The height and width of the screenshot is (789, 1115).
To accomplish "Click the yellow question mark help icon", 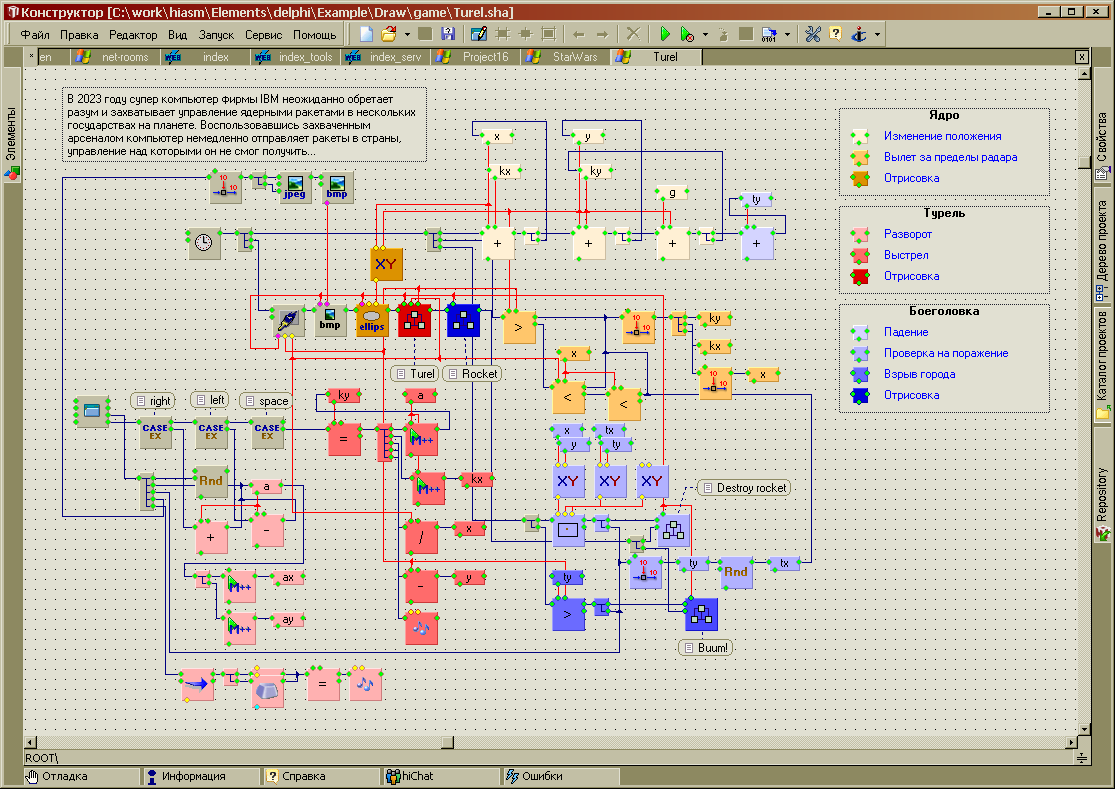I will 835,34.
